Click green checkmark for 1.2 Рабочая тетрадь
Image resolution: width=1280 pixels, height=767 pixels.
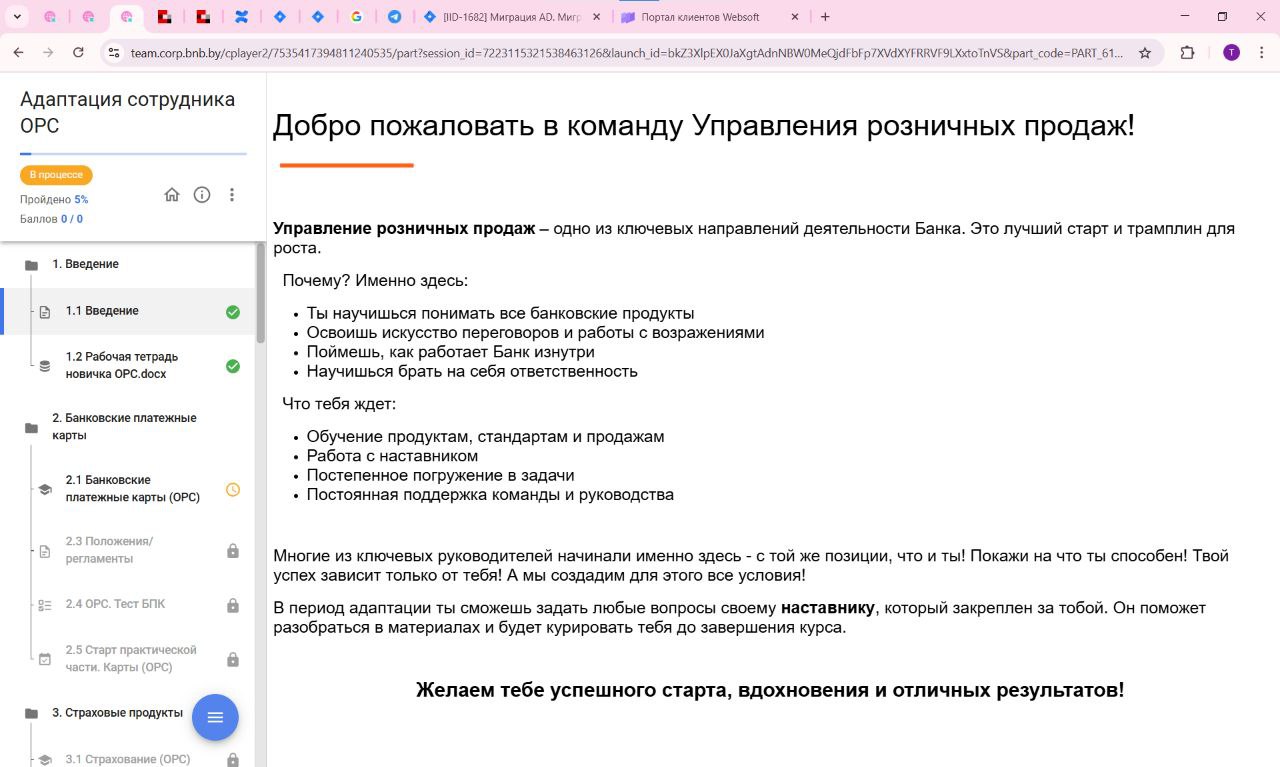tap(233, 366)
